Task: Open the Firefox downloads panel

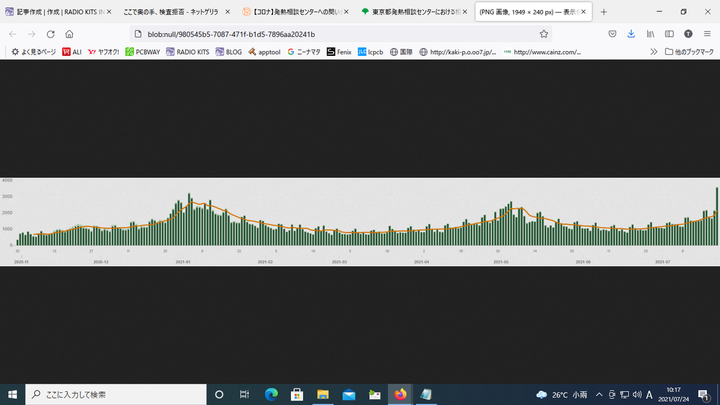Action: pos(630,33)
